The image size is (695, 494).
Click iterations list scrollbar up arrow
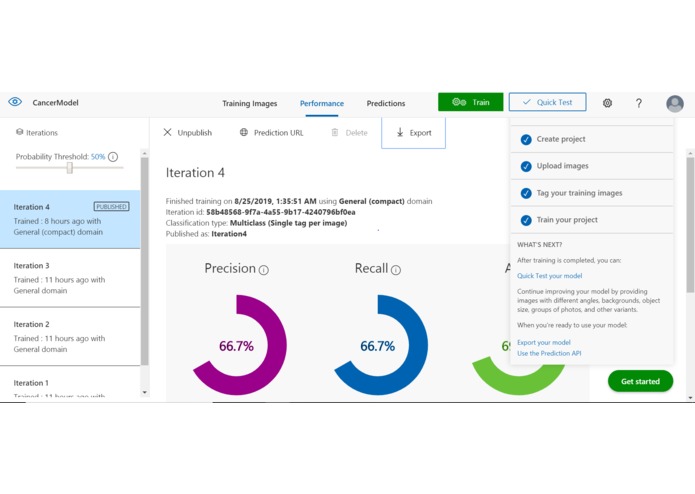(144, 153)
